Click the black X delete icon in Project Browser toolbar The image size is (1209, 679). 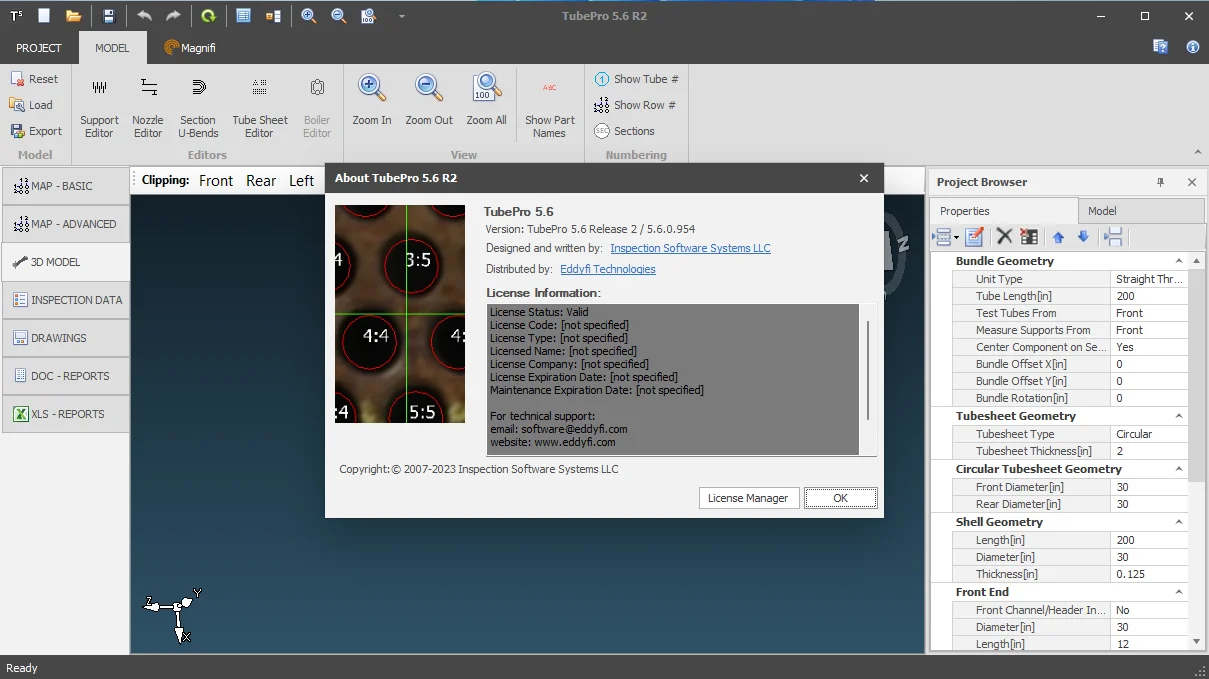click(x=1004, y=237)
